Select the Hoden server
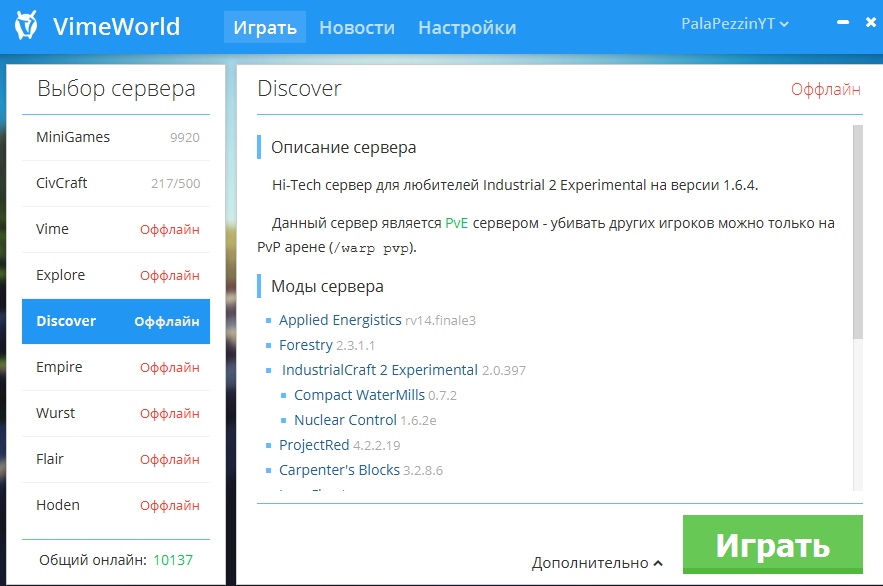 click(116, 506)
